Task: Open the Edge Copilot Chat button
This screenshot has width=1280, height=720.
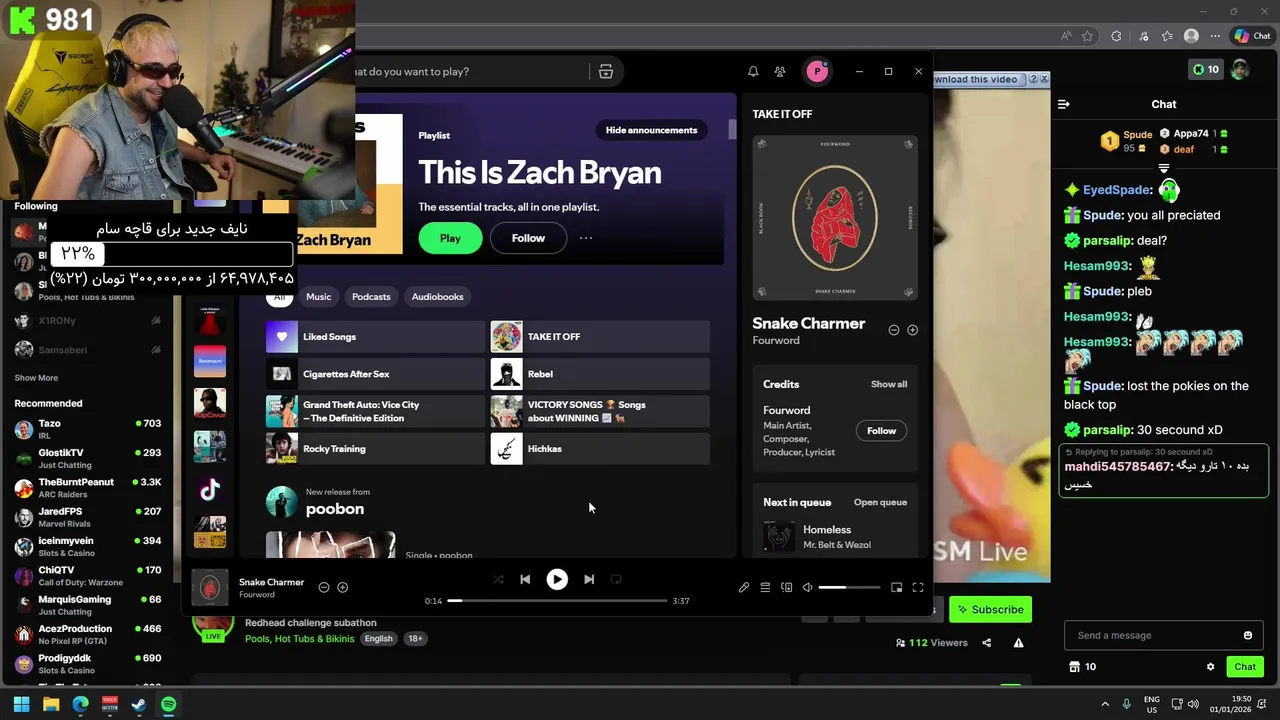Action: pyautogui.click(x=1251, y=36)
